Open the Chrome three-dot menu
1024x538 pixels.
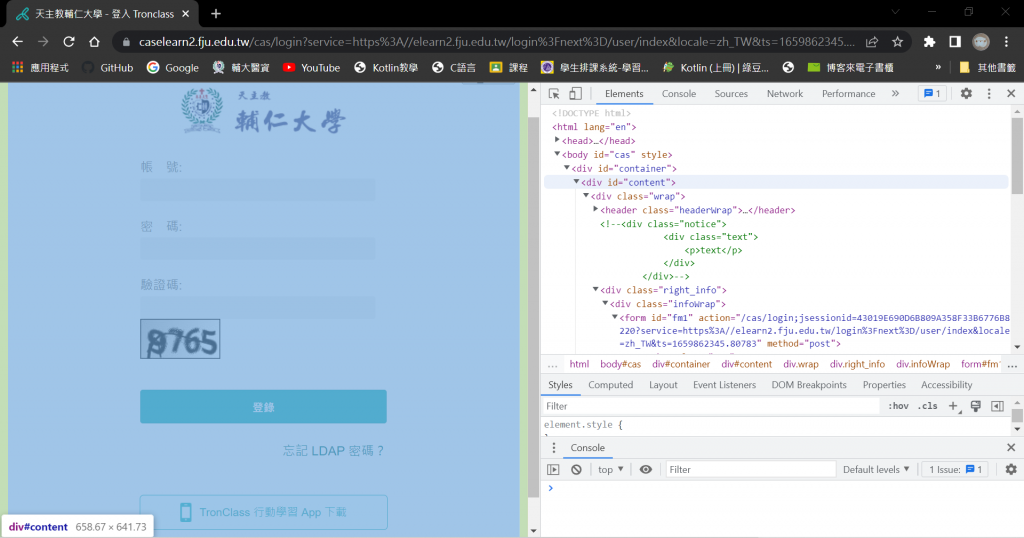point(1006,42)
